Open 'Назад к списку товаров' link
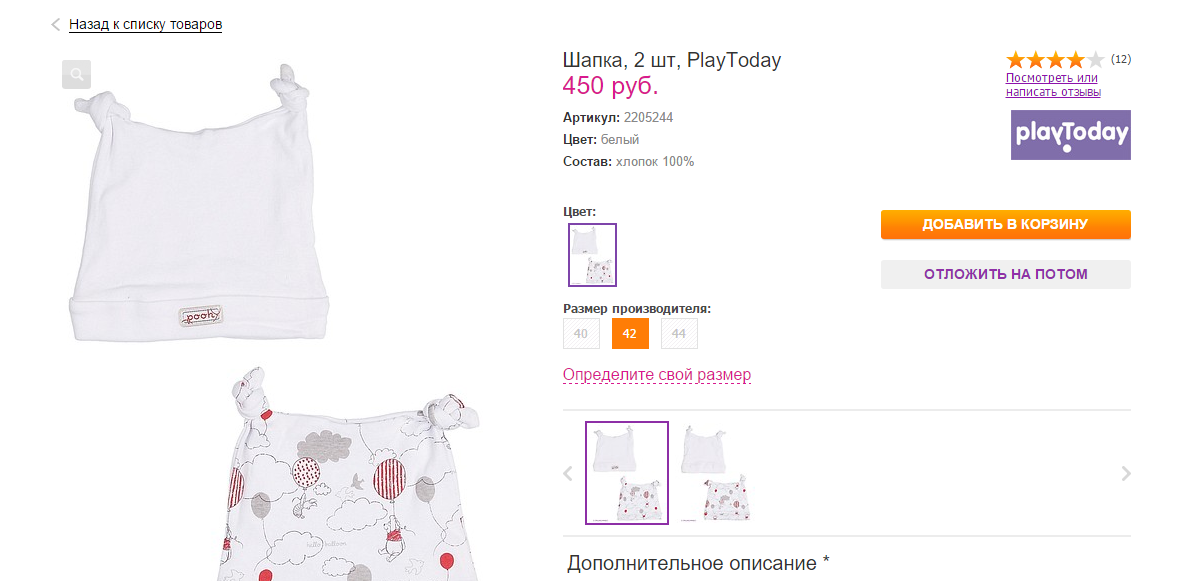The image size is (1204, 581). 145,24
